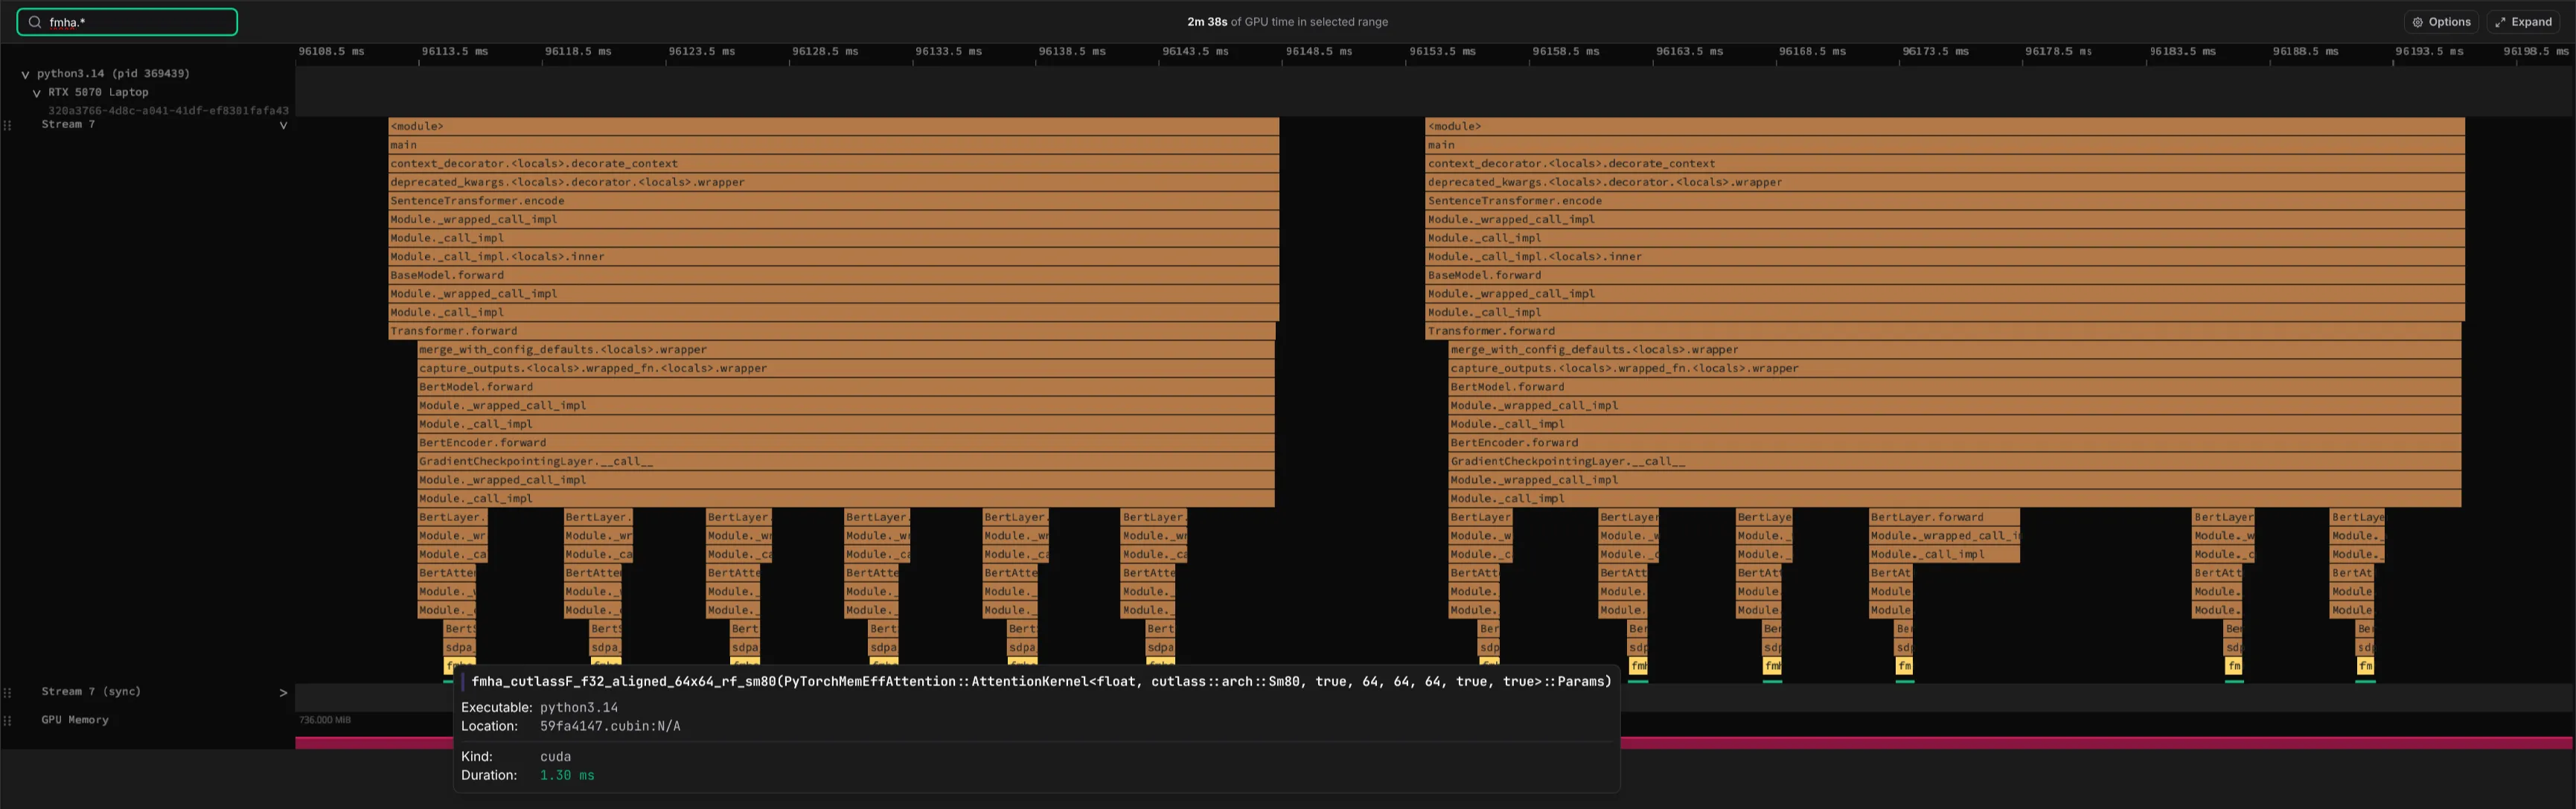The width and height of the screenshot is (2576, 809).
Task: Select the right stack's <module> frame
Action: (1944, 126)
